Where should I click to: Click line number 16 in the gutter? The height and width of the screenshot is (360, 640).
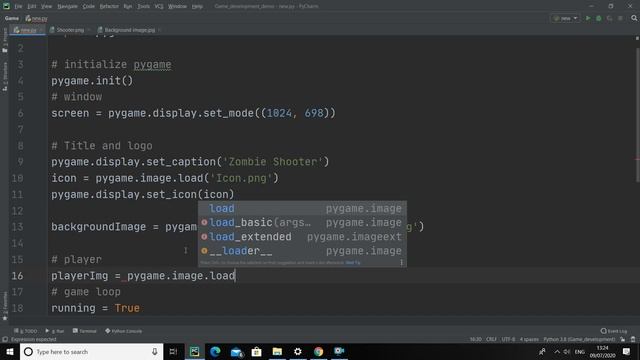pos(17,276)
